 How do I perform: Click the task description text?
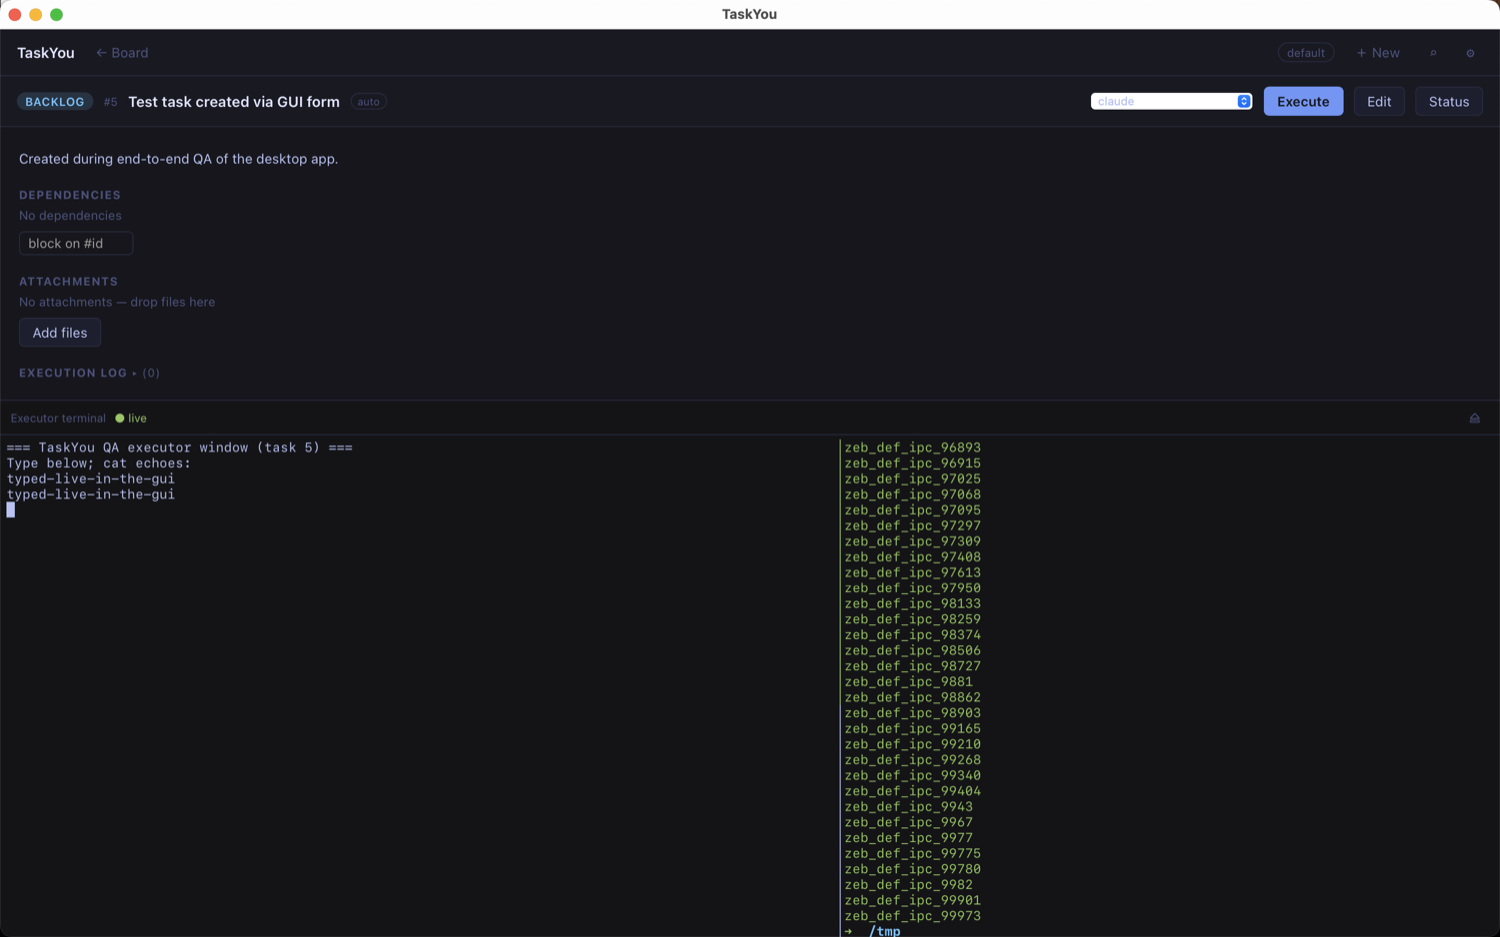click(x=178, y=159)
